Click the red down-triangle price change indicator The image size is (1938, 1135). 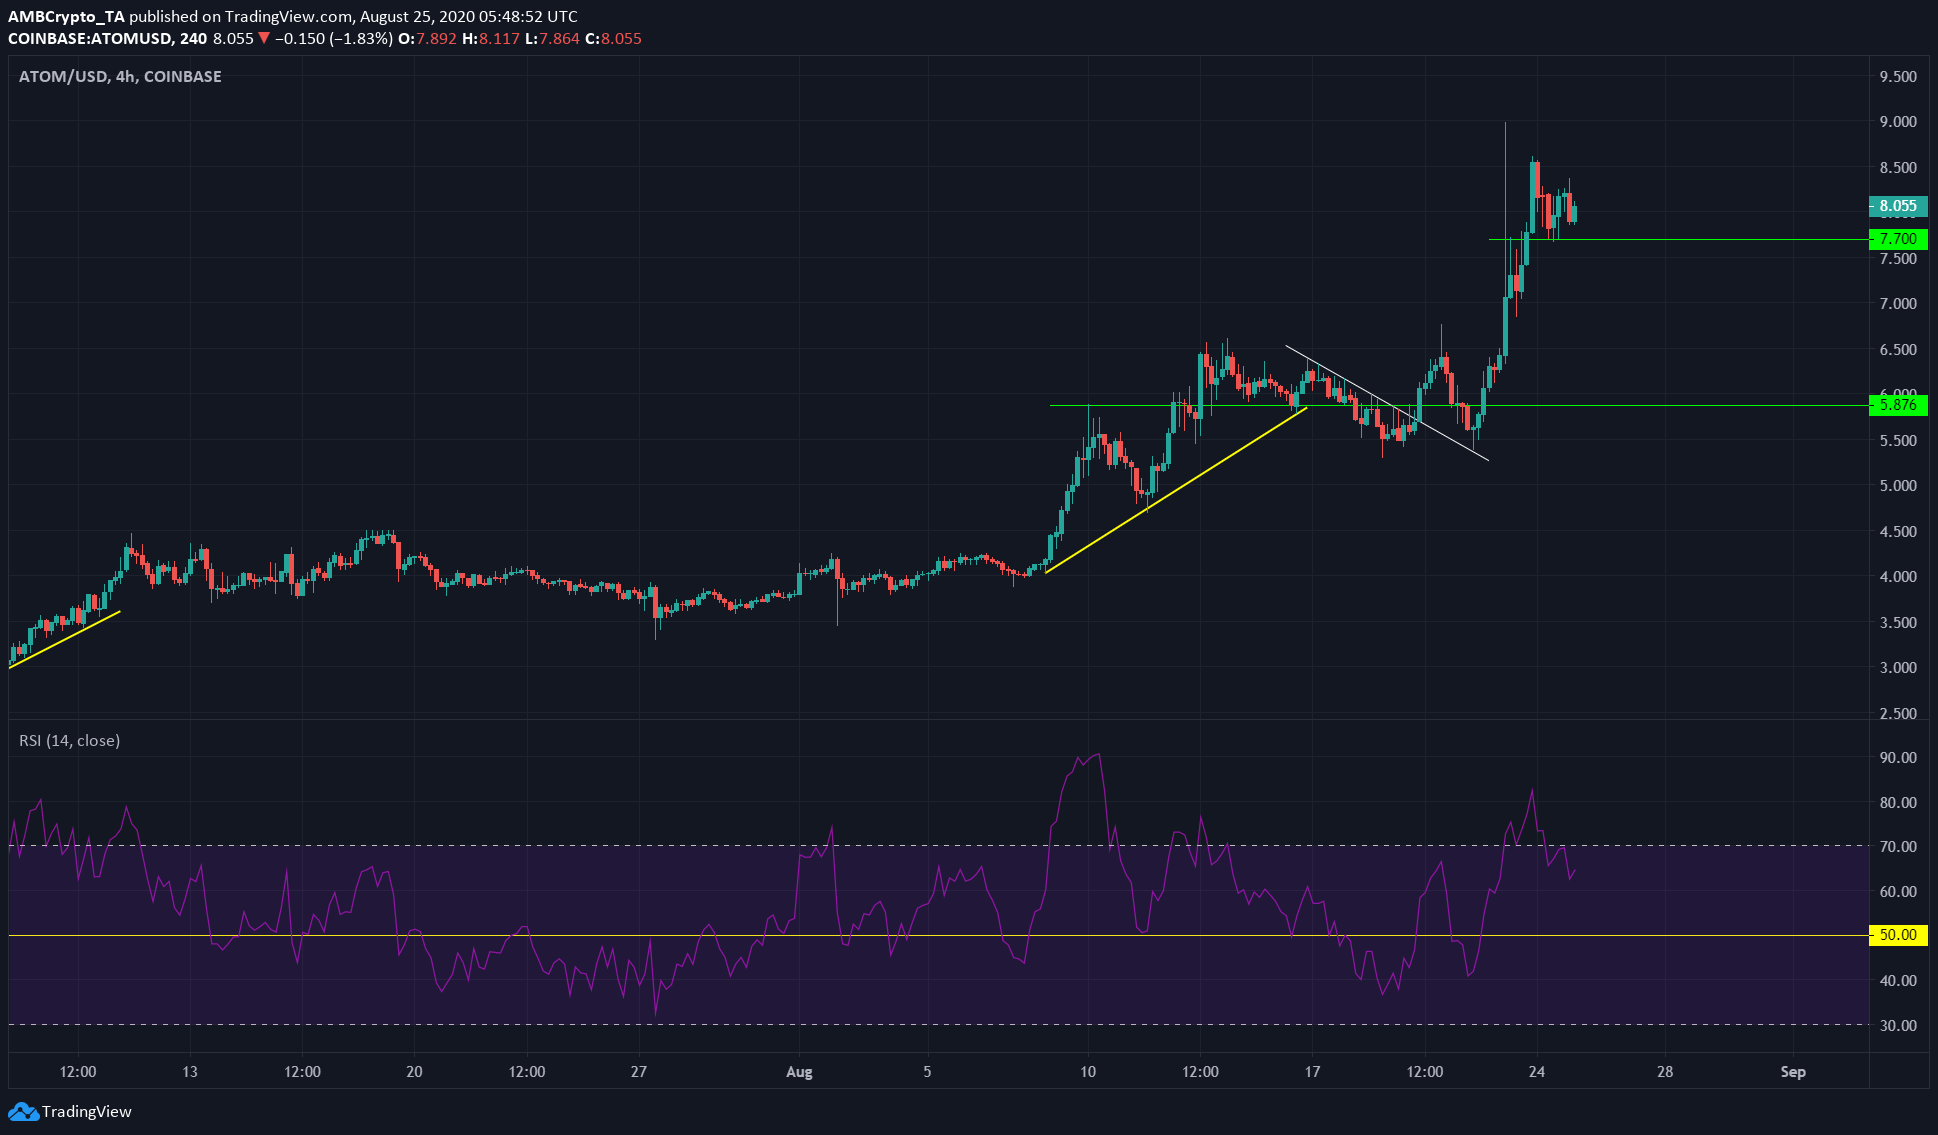pyautogui.click(x=264, y=38)
